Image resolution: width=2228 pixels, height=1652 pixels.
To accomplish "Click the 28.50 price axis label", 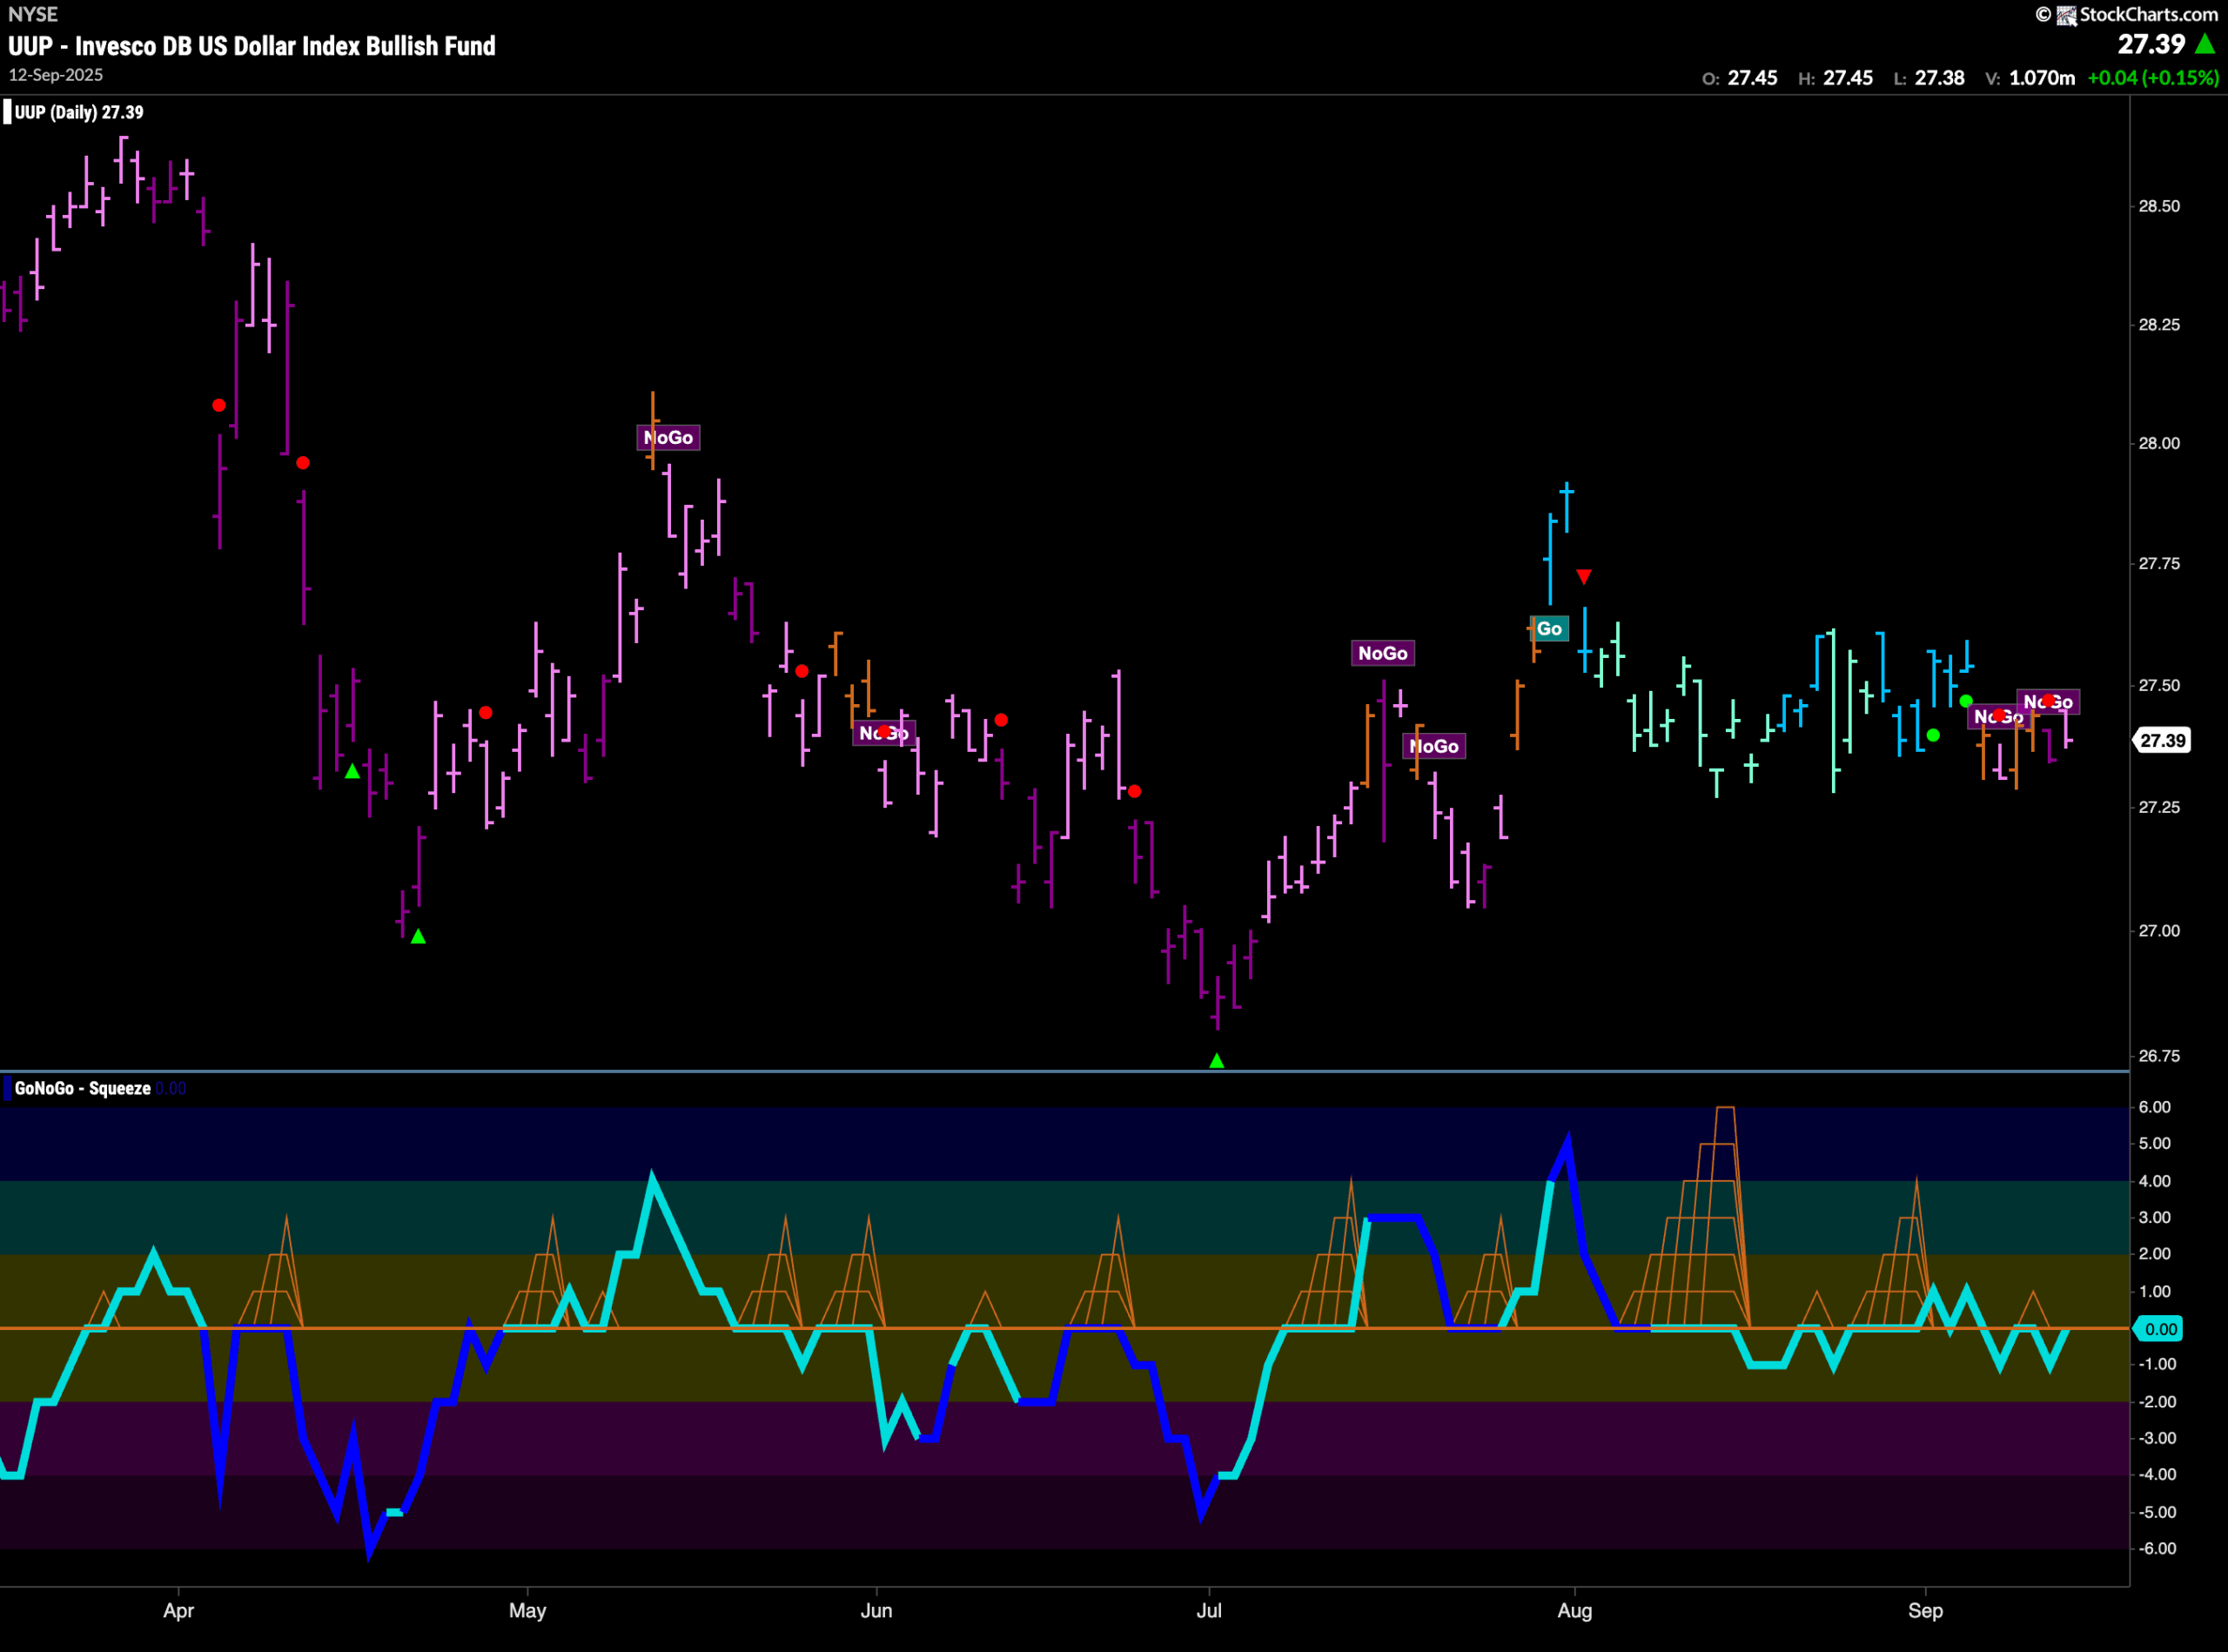I will coord(2159,206).
